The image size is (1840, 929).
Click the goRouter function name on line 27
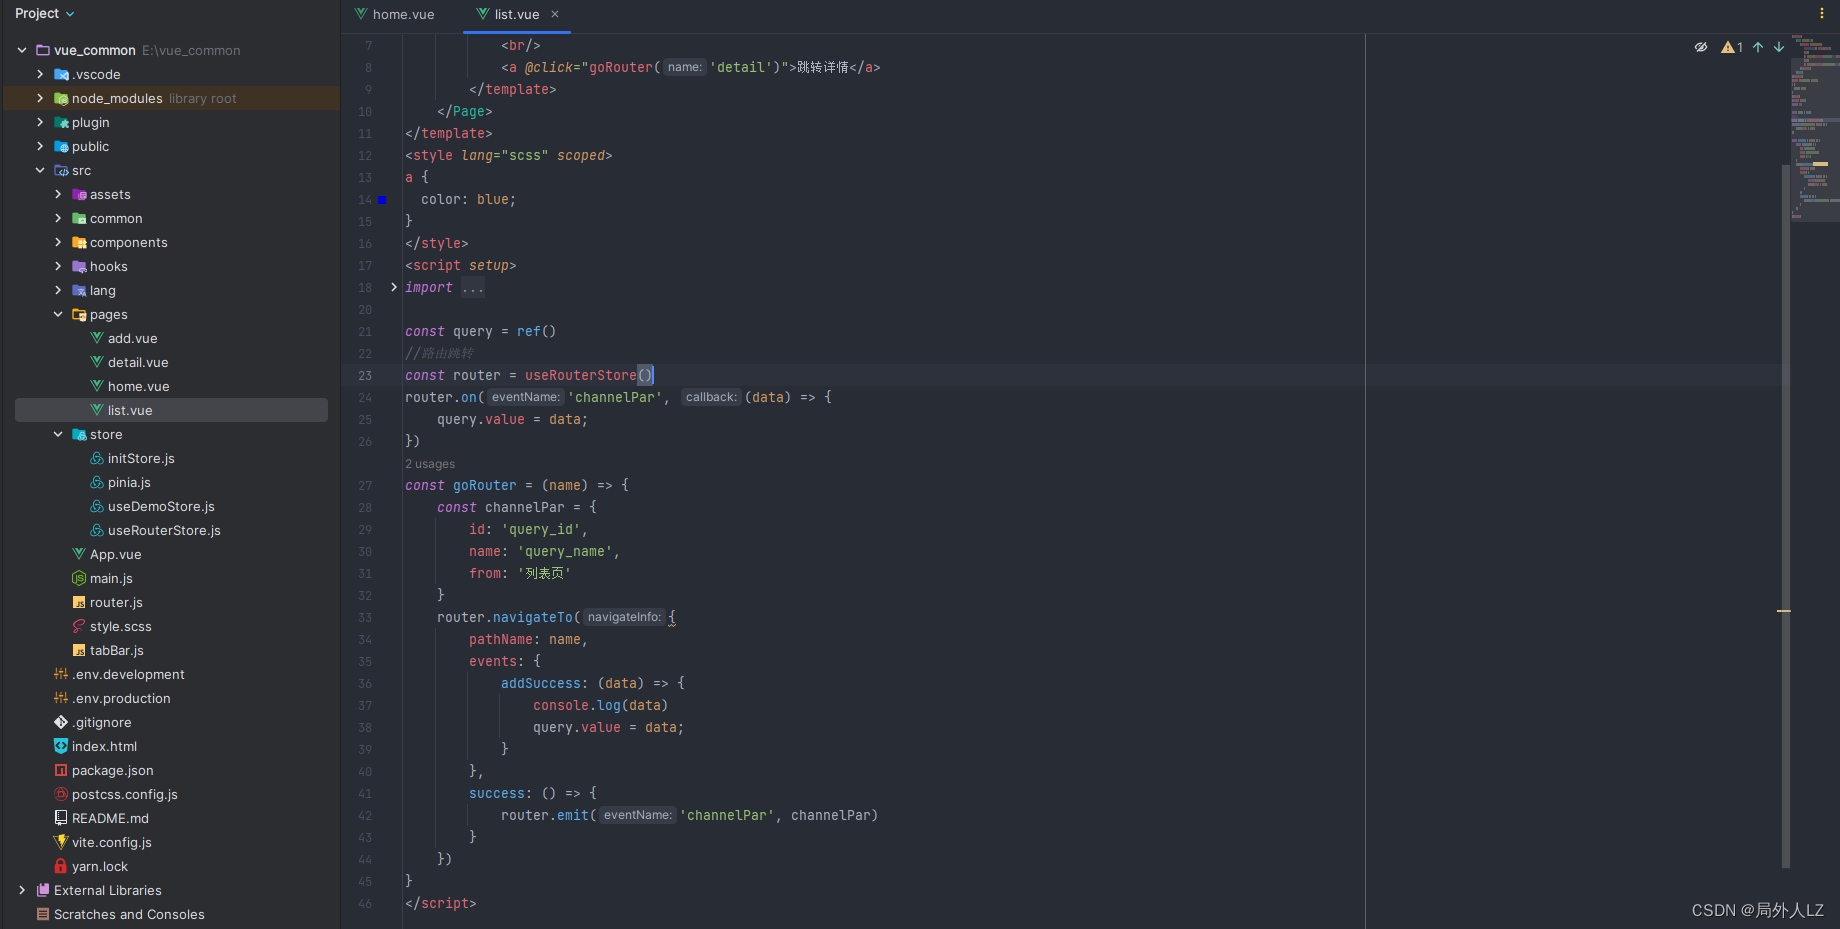(485, 485)
